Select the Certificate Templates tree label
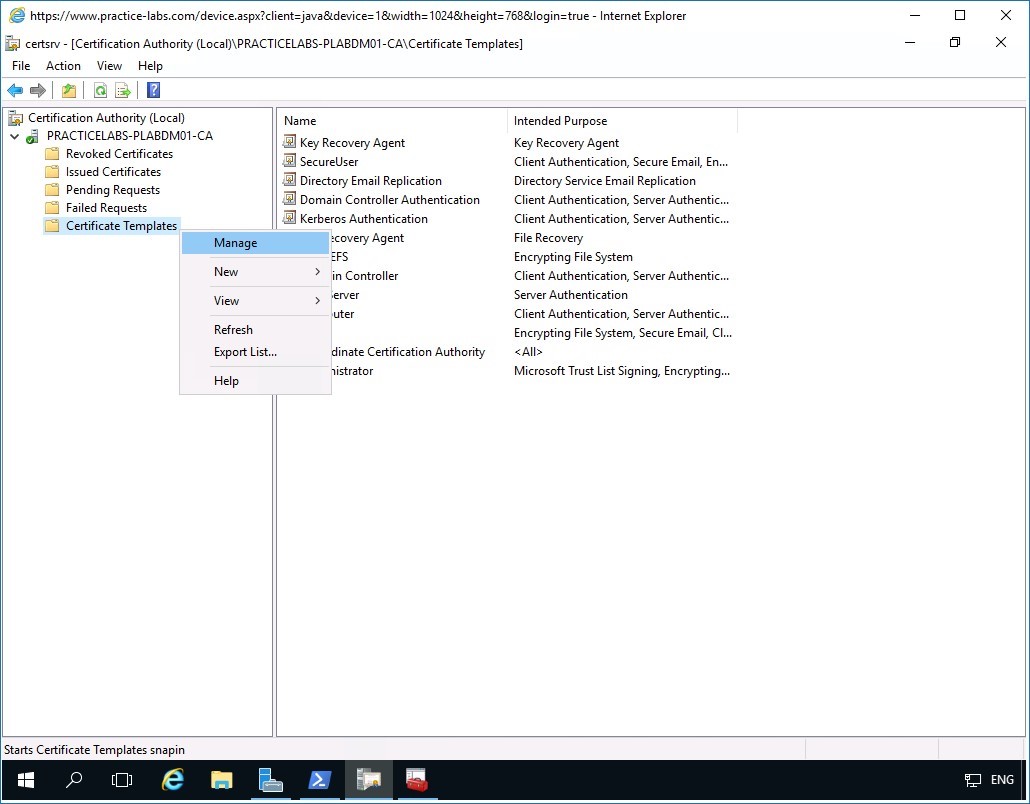1030x804 pixels. [x=122, y=226]
